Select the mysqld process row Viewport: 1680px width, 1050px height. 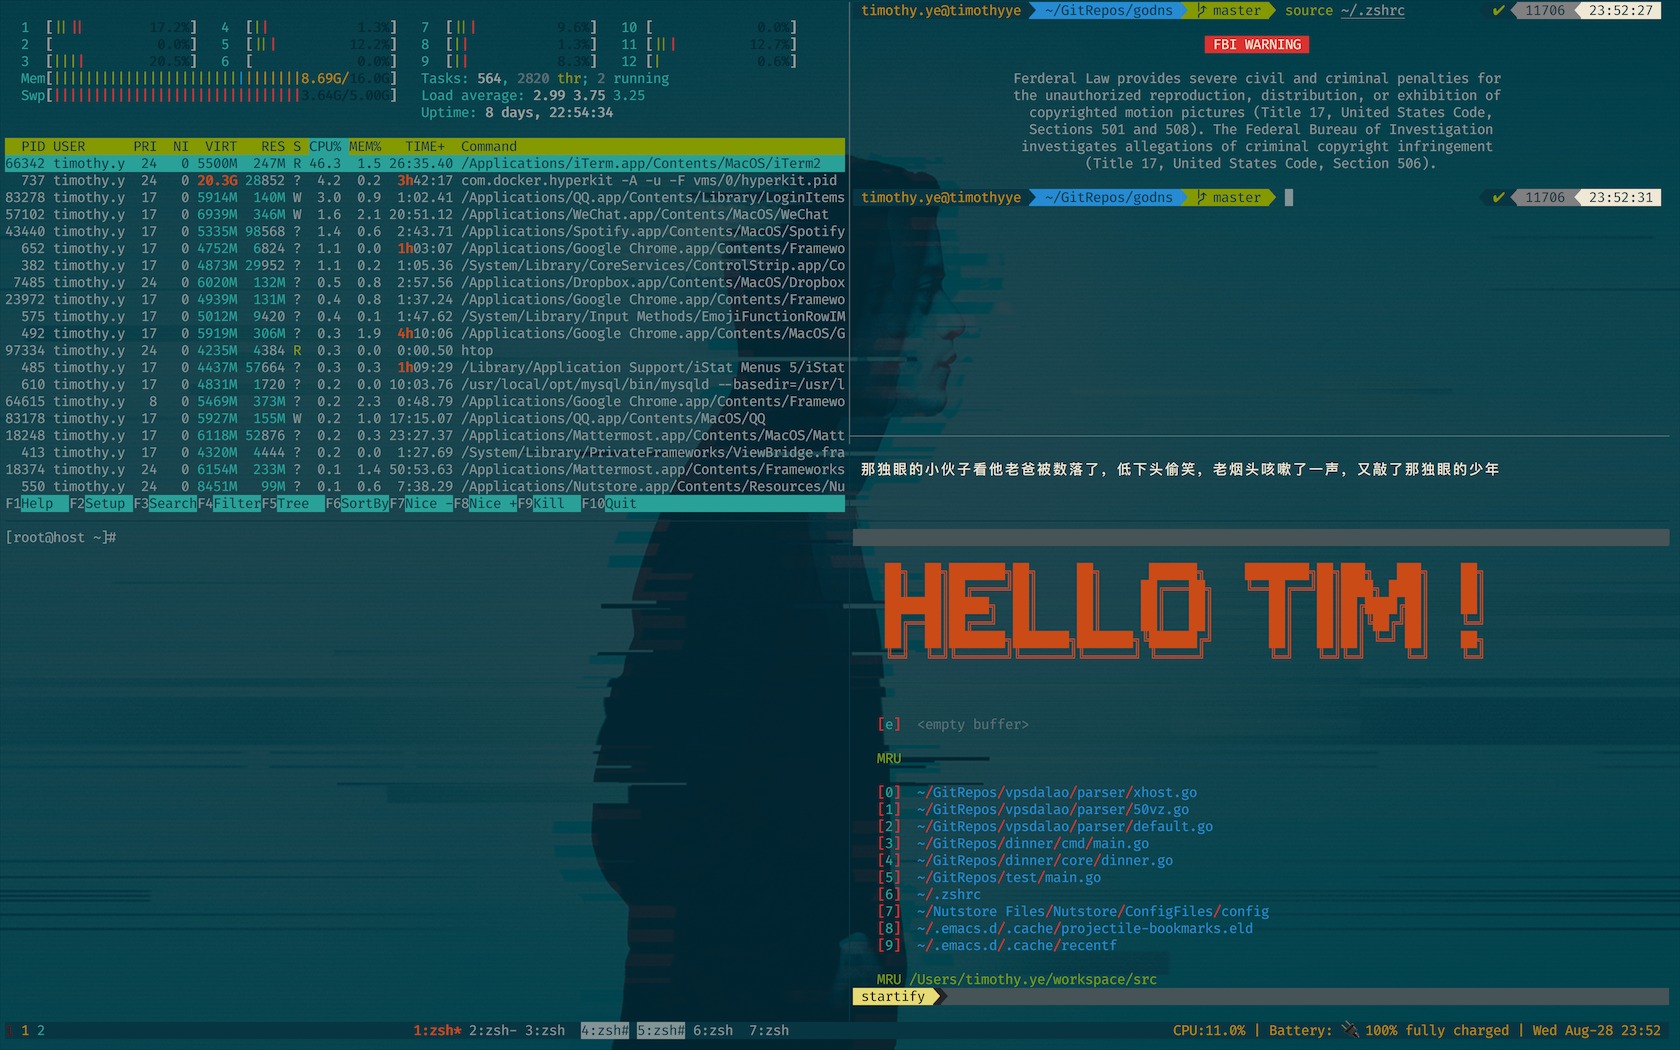(425, 385)
